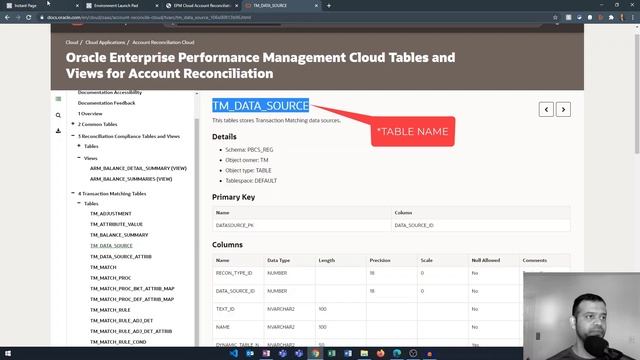This screenshot has width=640, height=360.
Task: Open TM_MATCH_RULE_COND in the table list
Action: click(x=118, y=342)
